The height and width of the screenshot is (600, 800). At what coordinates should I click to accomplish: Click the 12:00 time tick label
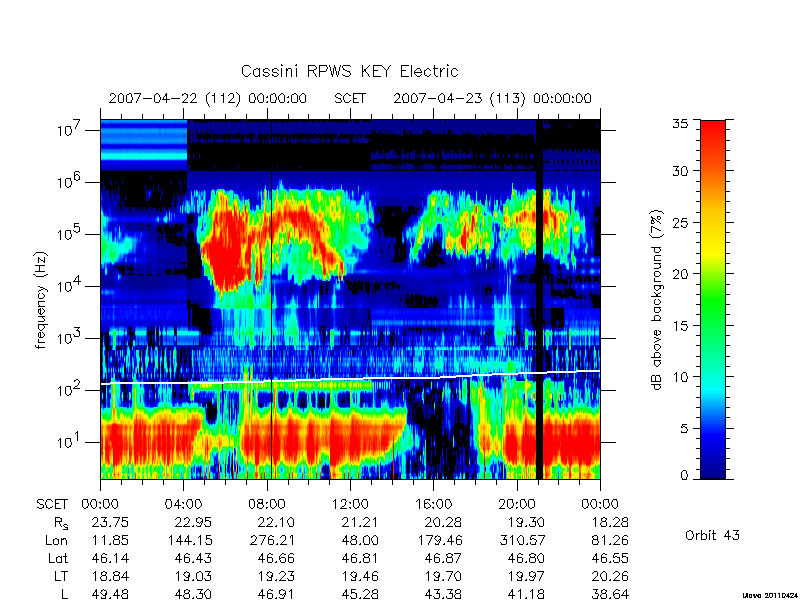click(x=350, y=504)
